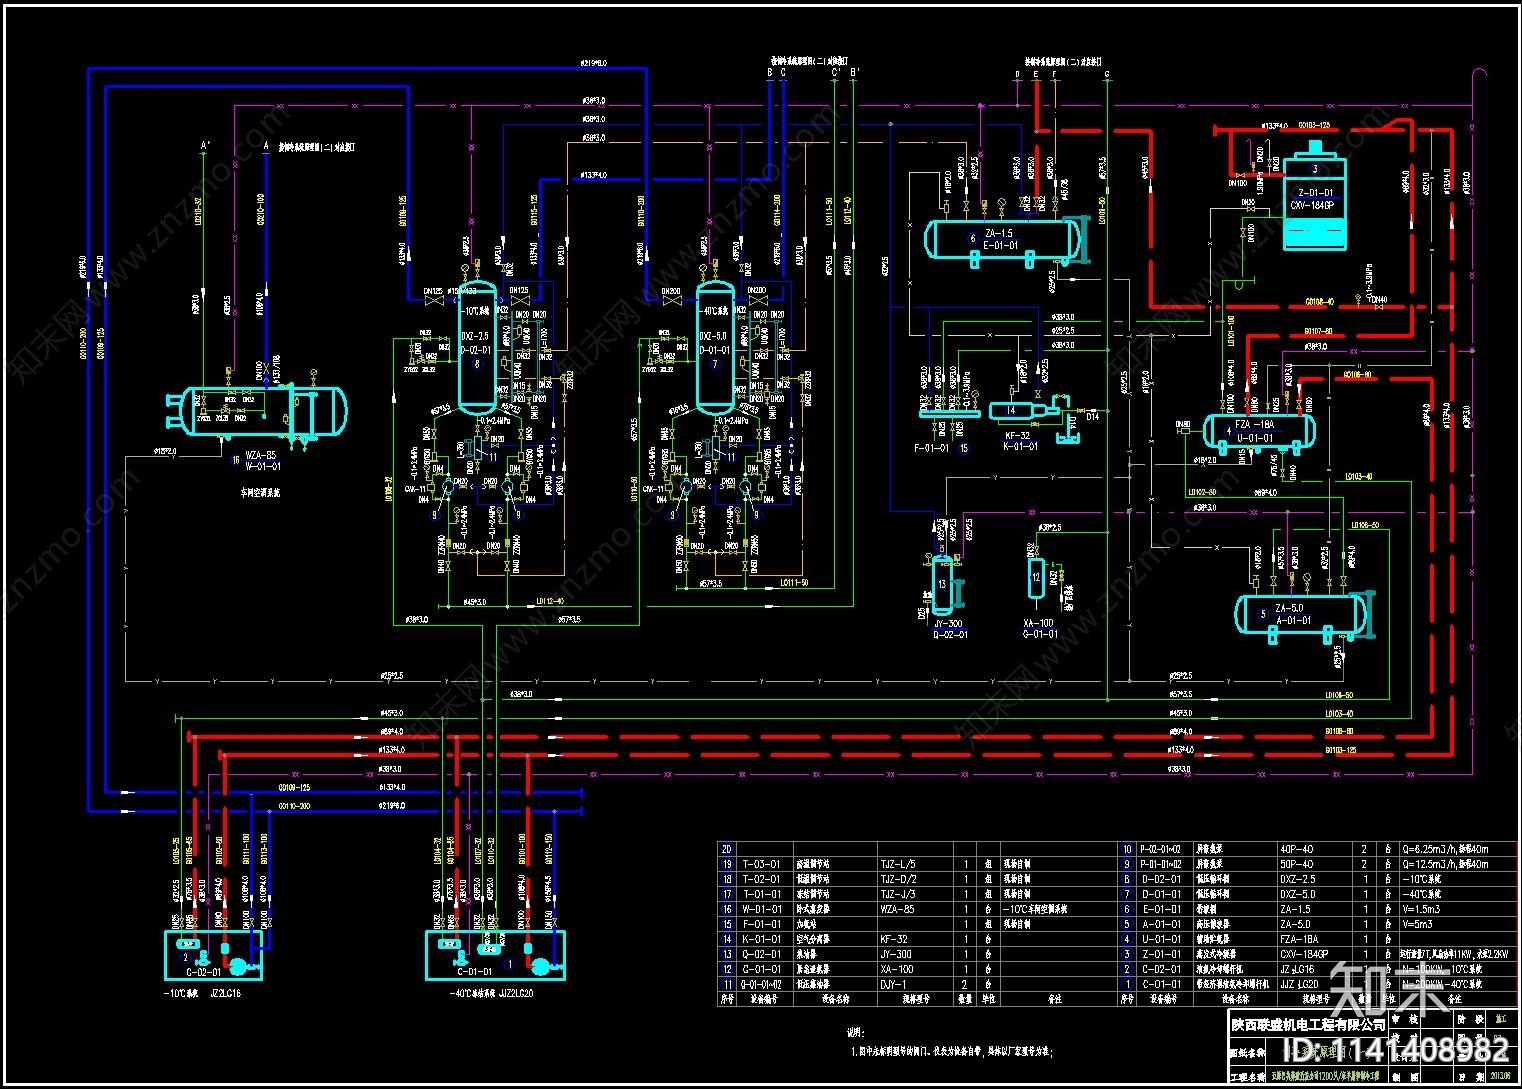Image resolution: width=1522 pixels, height=1089 pixels.
Task: Select the CXV-1840P condenser unit symbol
Action: coord(1314,199)
